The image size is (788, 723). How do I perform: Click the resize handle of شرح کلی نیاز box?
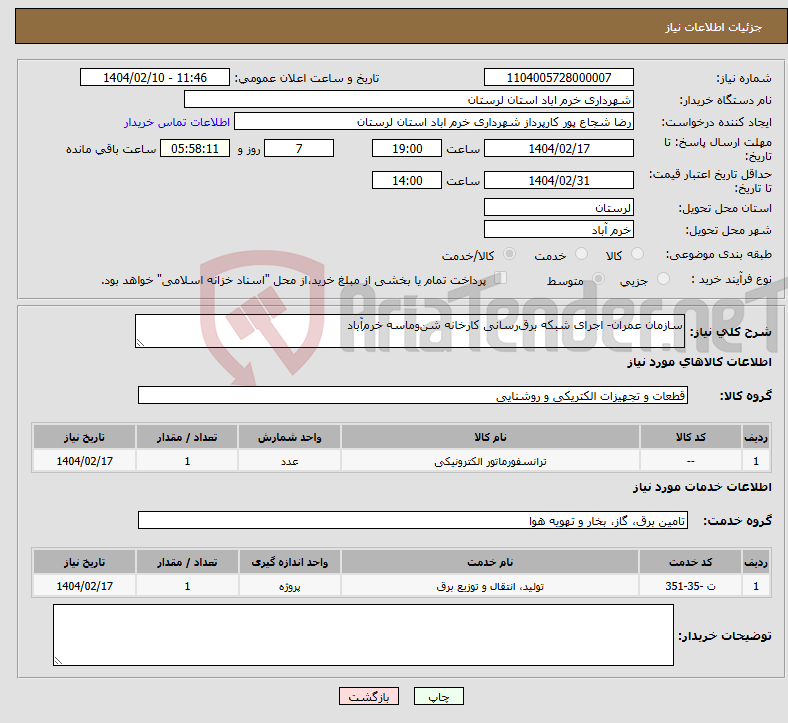coord(140,343)
